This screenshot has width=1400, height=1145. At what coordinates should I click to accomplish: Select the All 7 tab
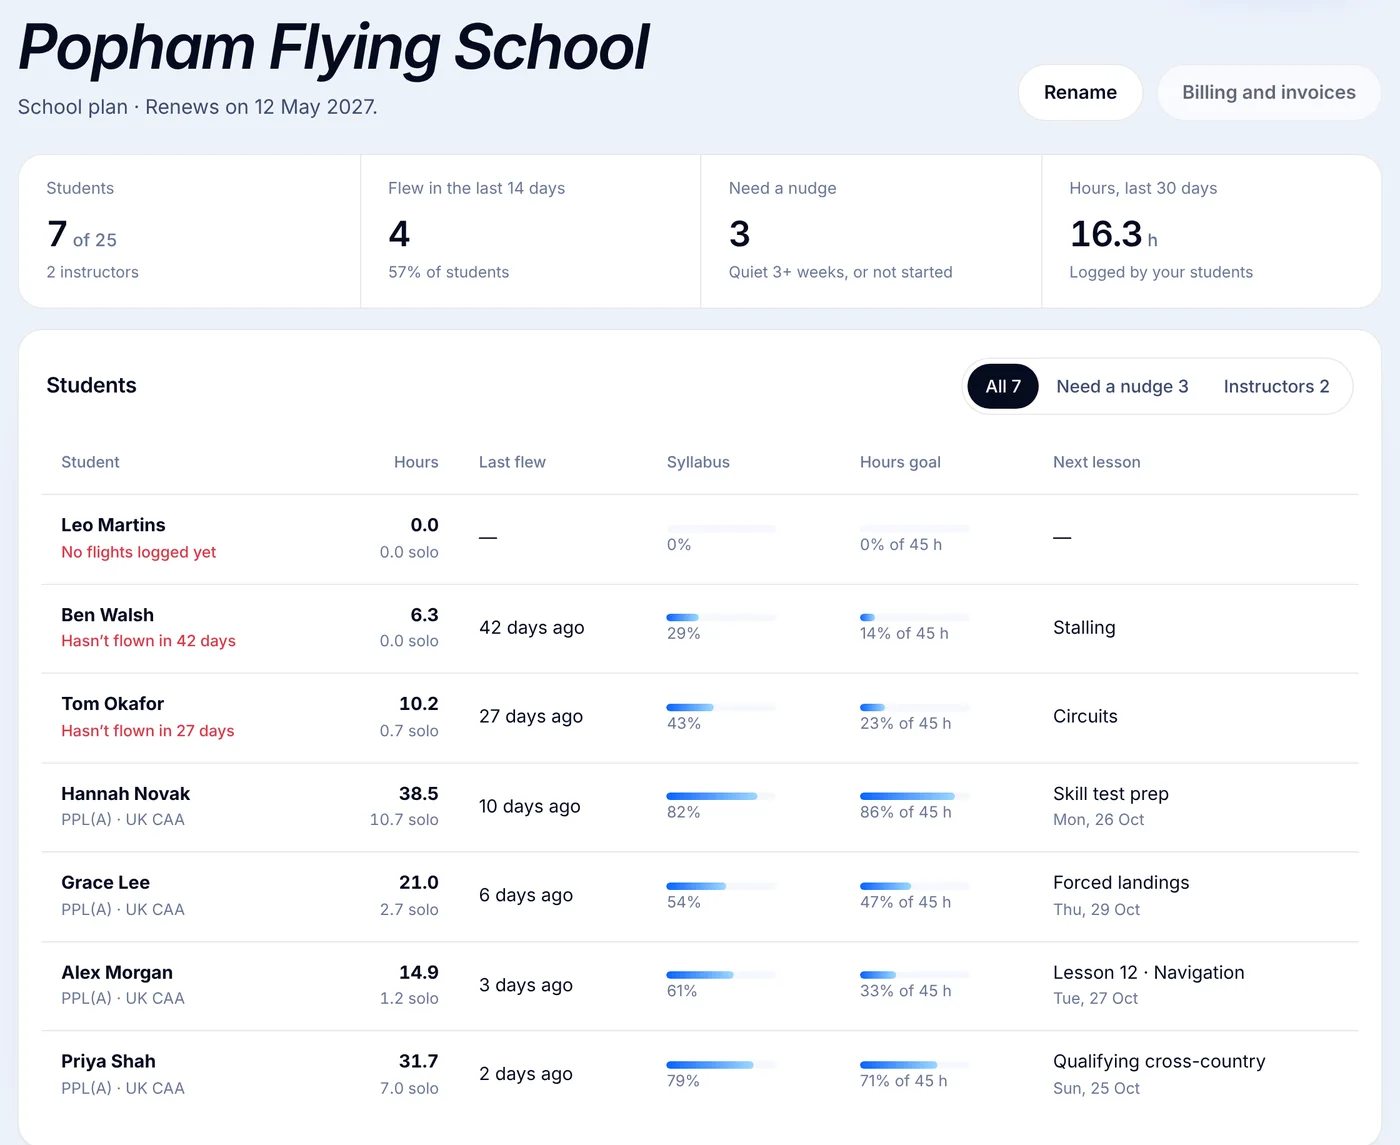pyautogui.click(x=1003, y=386)
